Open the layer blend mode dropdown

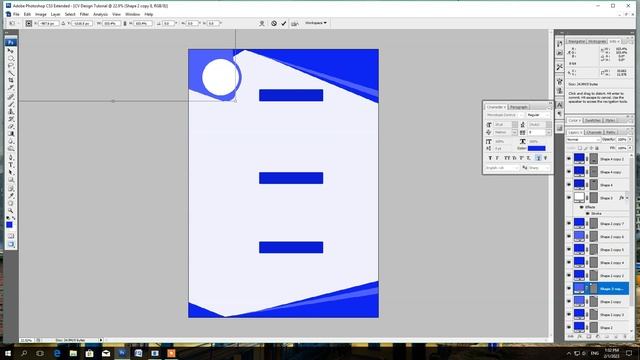583,140
